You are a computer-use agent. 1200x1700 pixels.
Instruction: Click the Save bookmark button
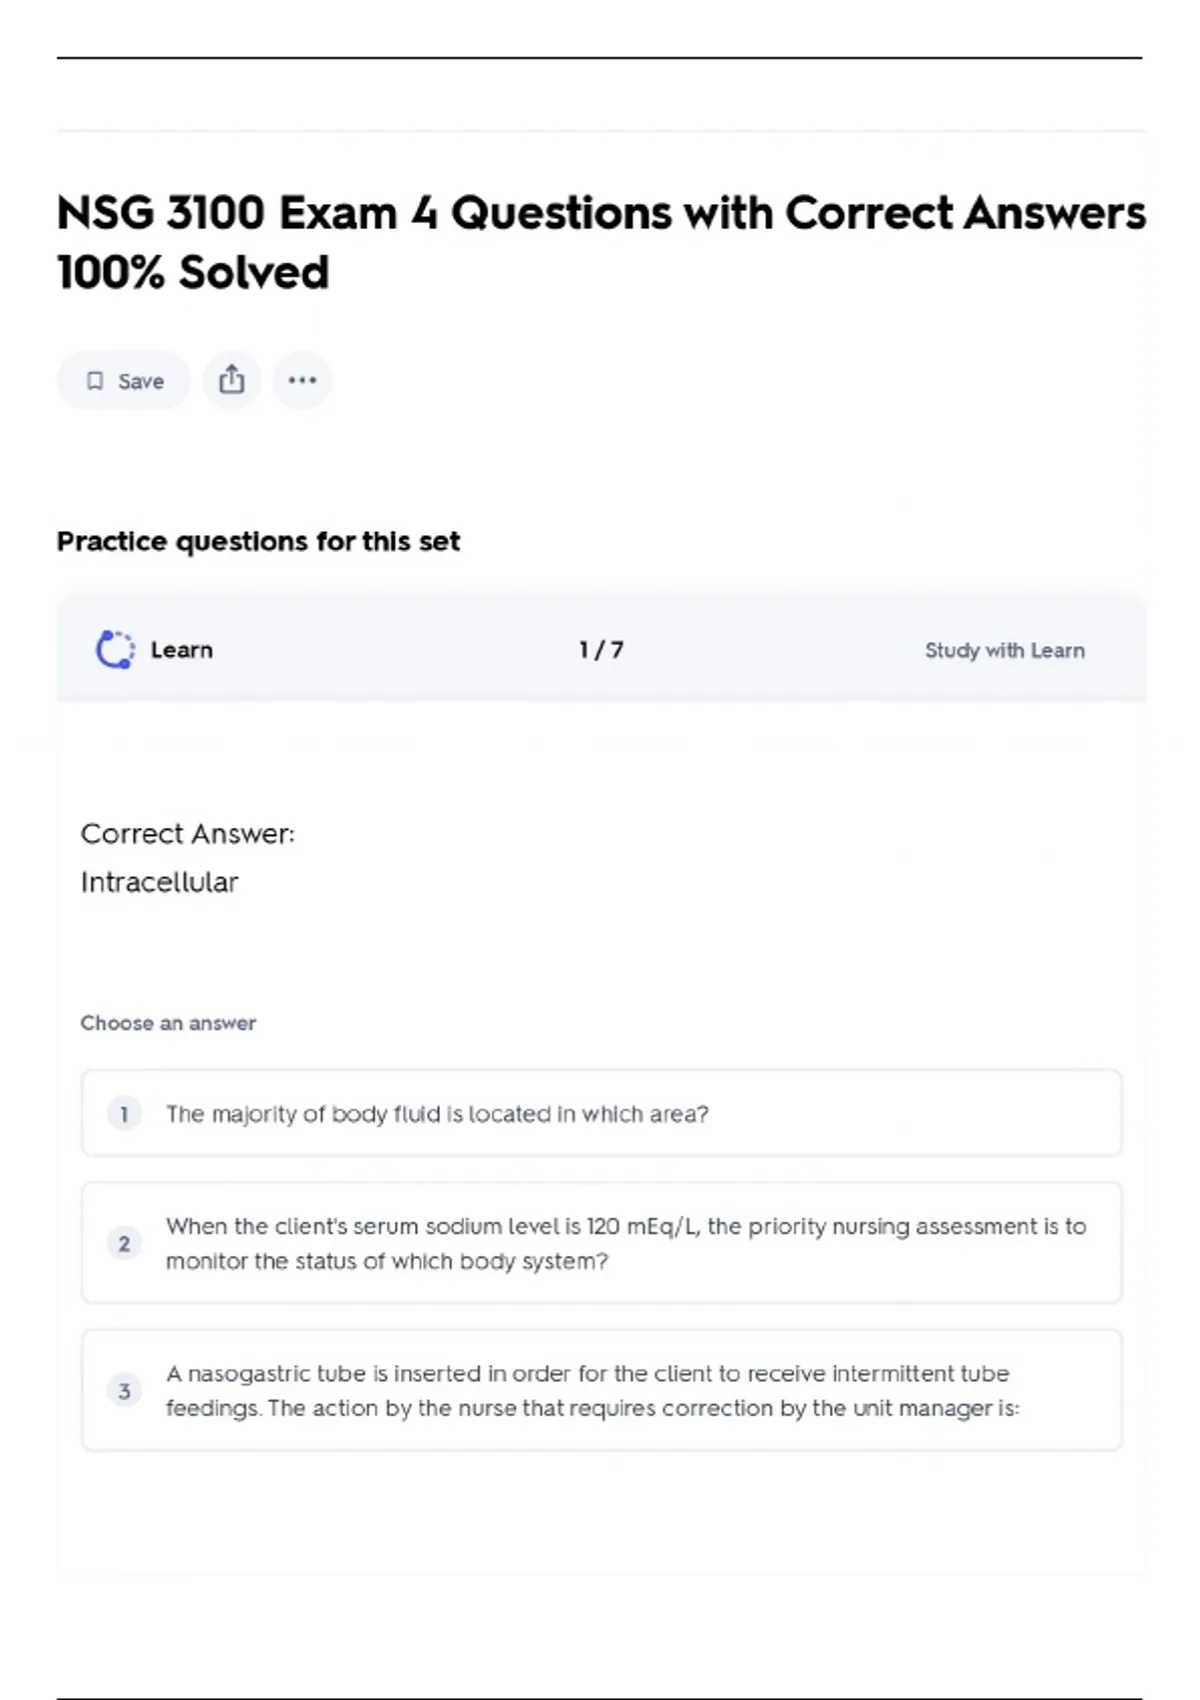tap(123, 381)
